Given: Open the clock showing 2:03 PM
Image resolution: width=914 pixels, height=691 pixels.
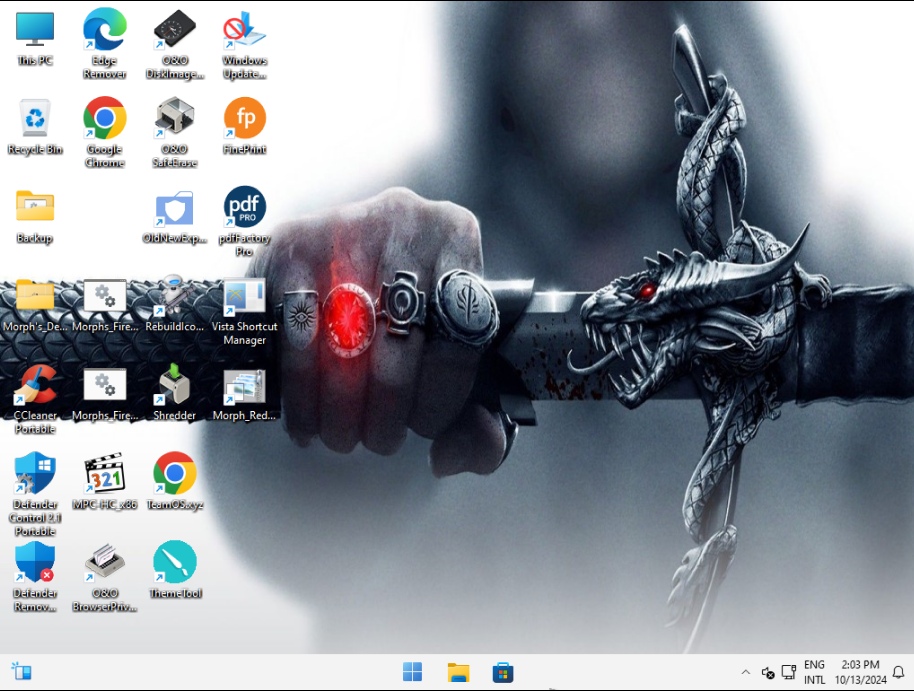Looking at the screenshot, I should click(x=860, y=672).
